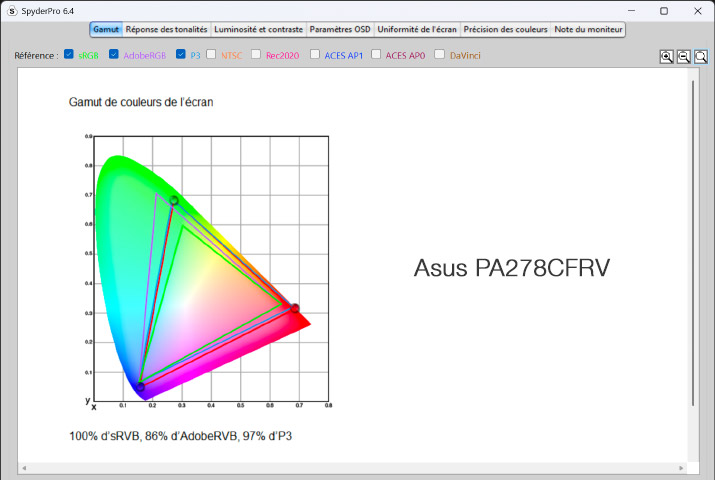Uncheck the sRGB reference checkbox
This screenshot has width=715, height=480.
click(x=69, y=54)
